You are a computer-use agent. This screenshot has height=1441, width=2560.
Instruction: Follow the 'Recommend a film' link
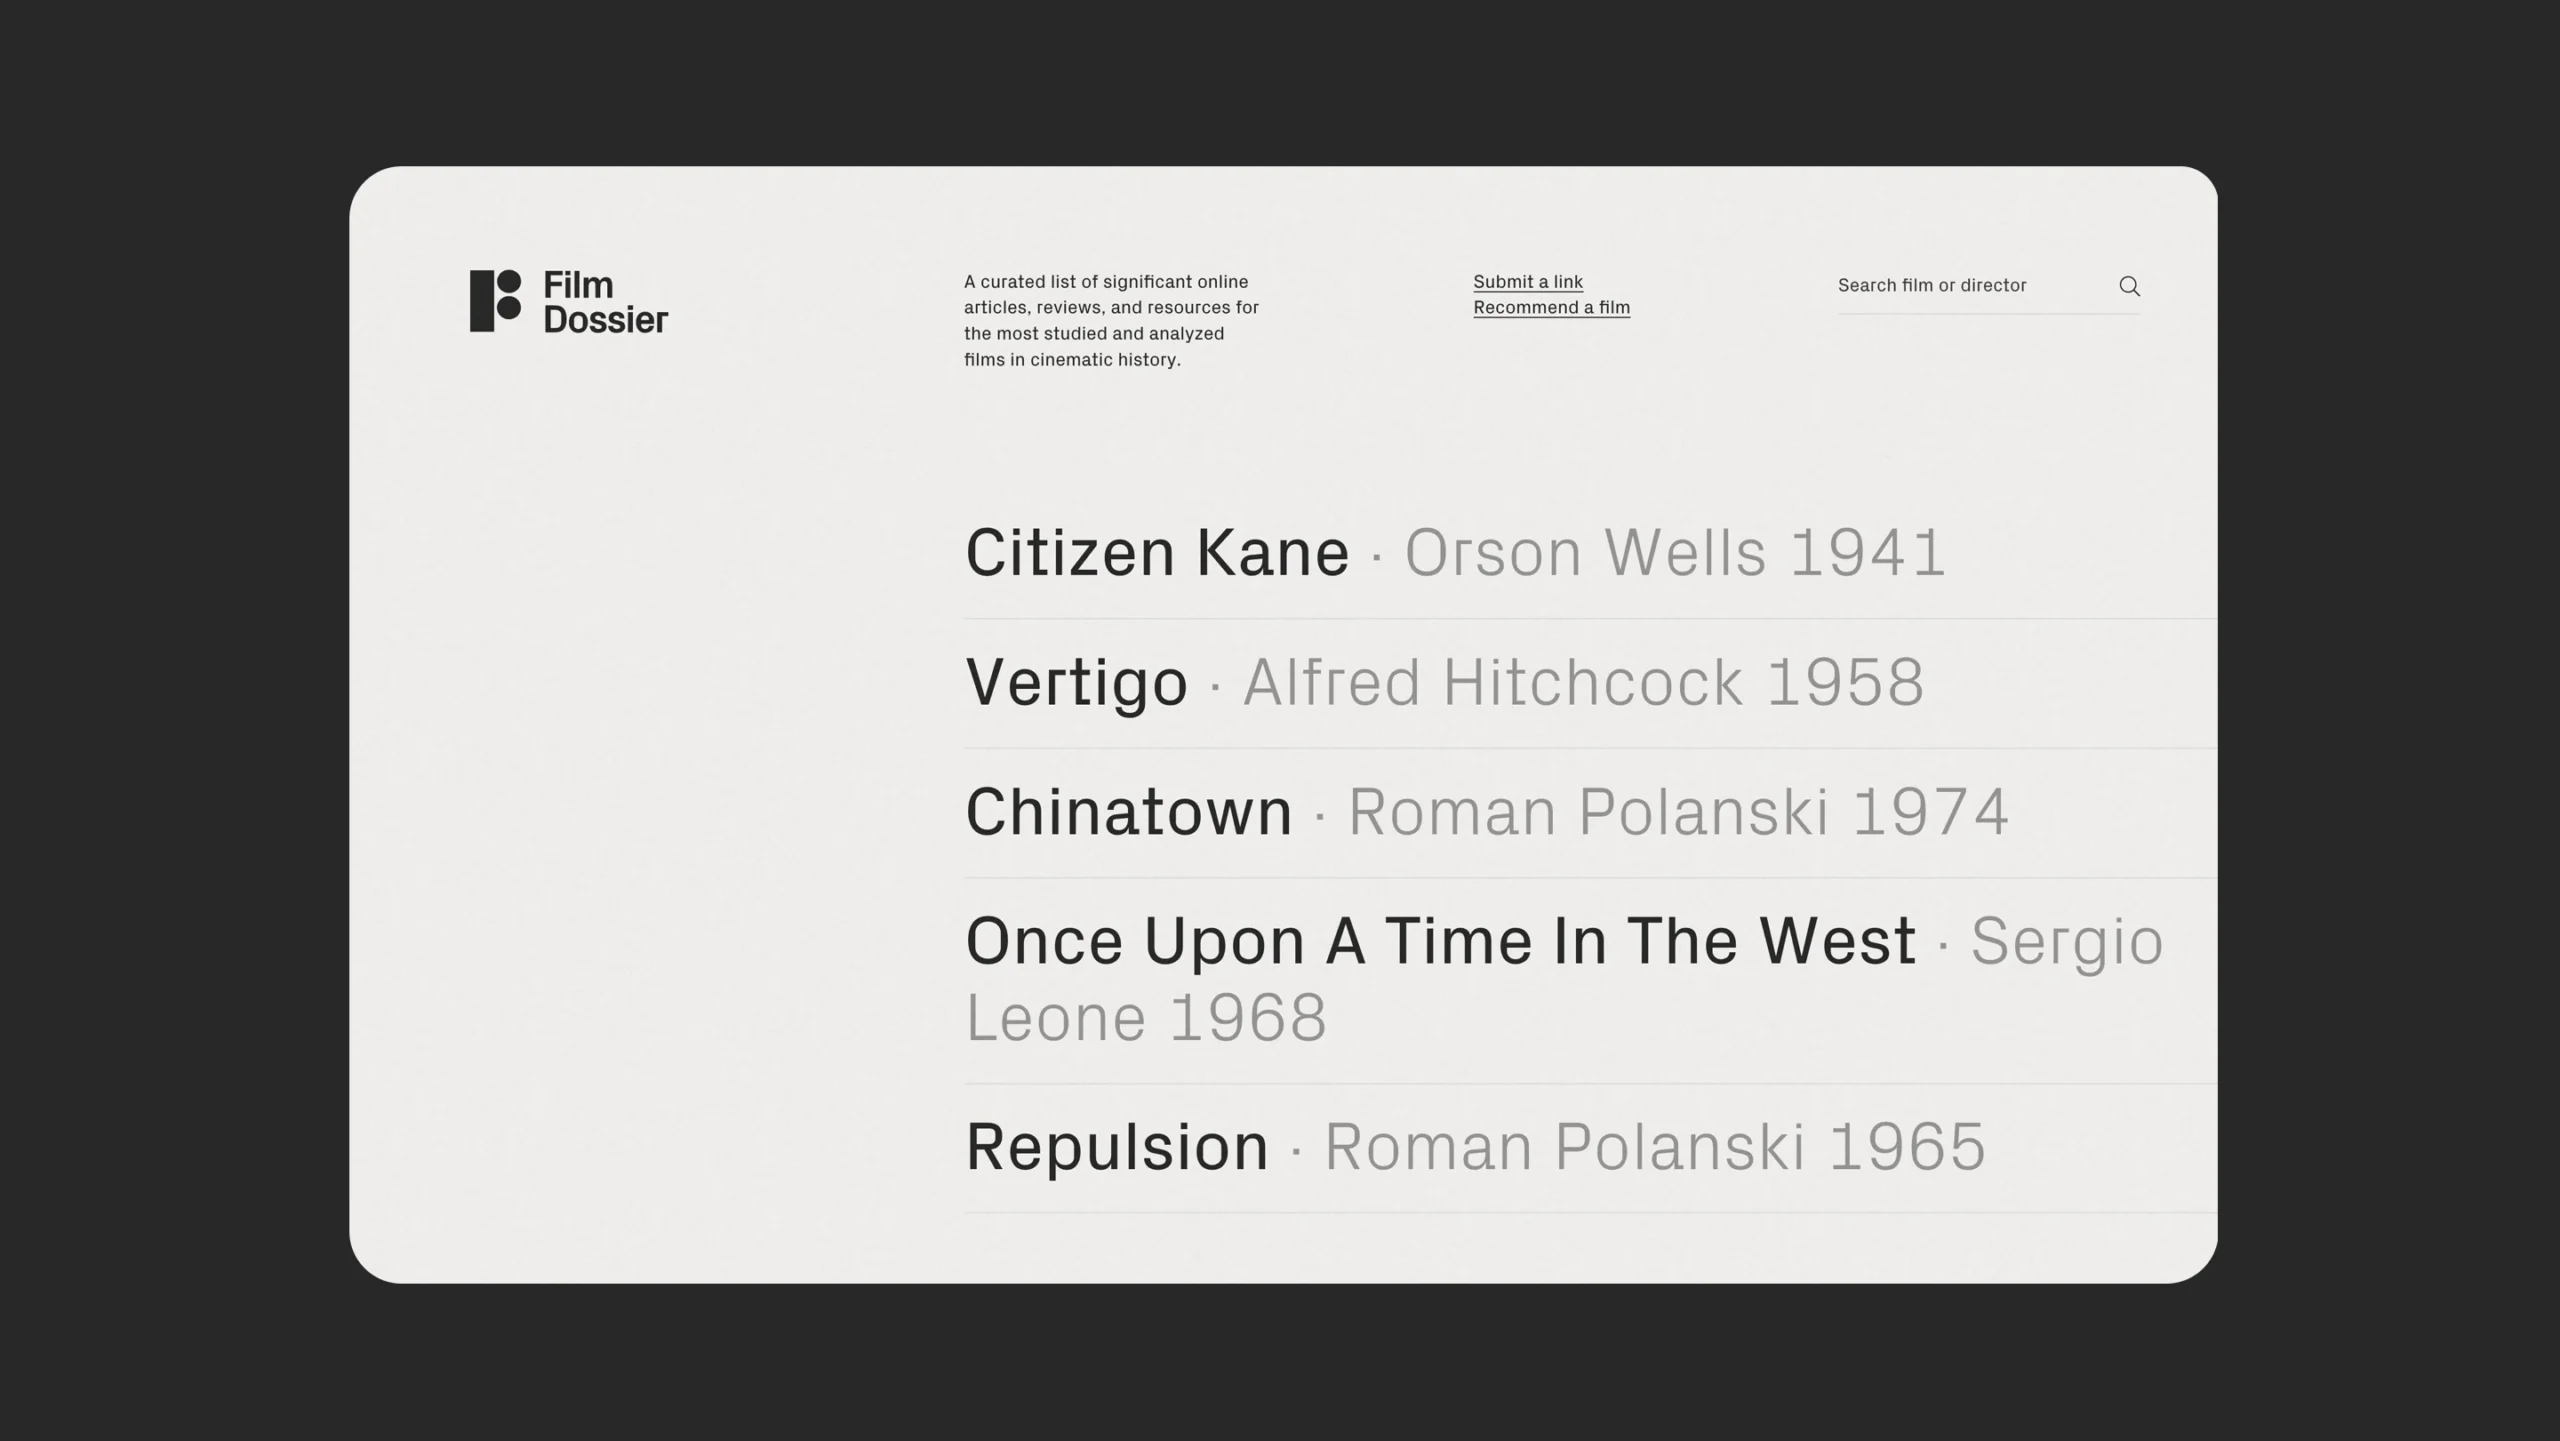pyautogui.click(x=1551, y=308)
